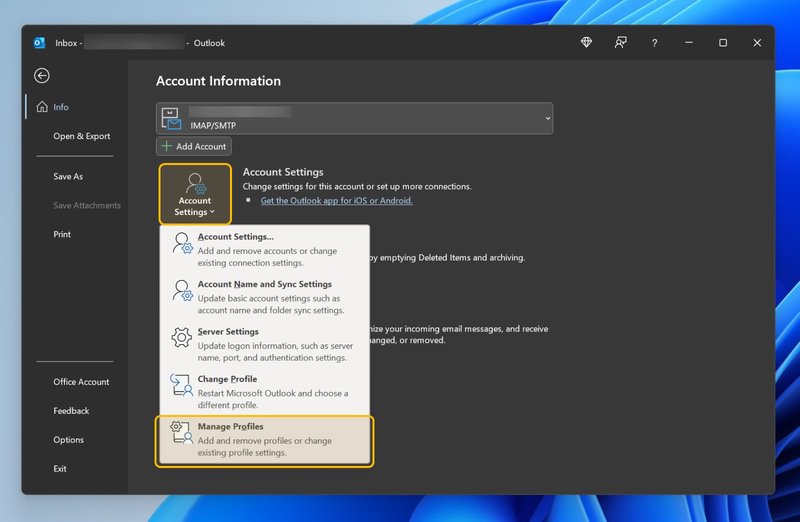The image size is (800, 522).
Task: Click the Account Settings section title
Action: [283, 172]
